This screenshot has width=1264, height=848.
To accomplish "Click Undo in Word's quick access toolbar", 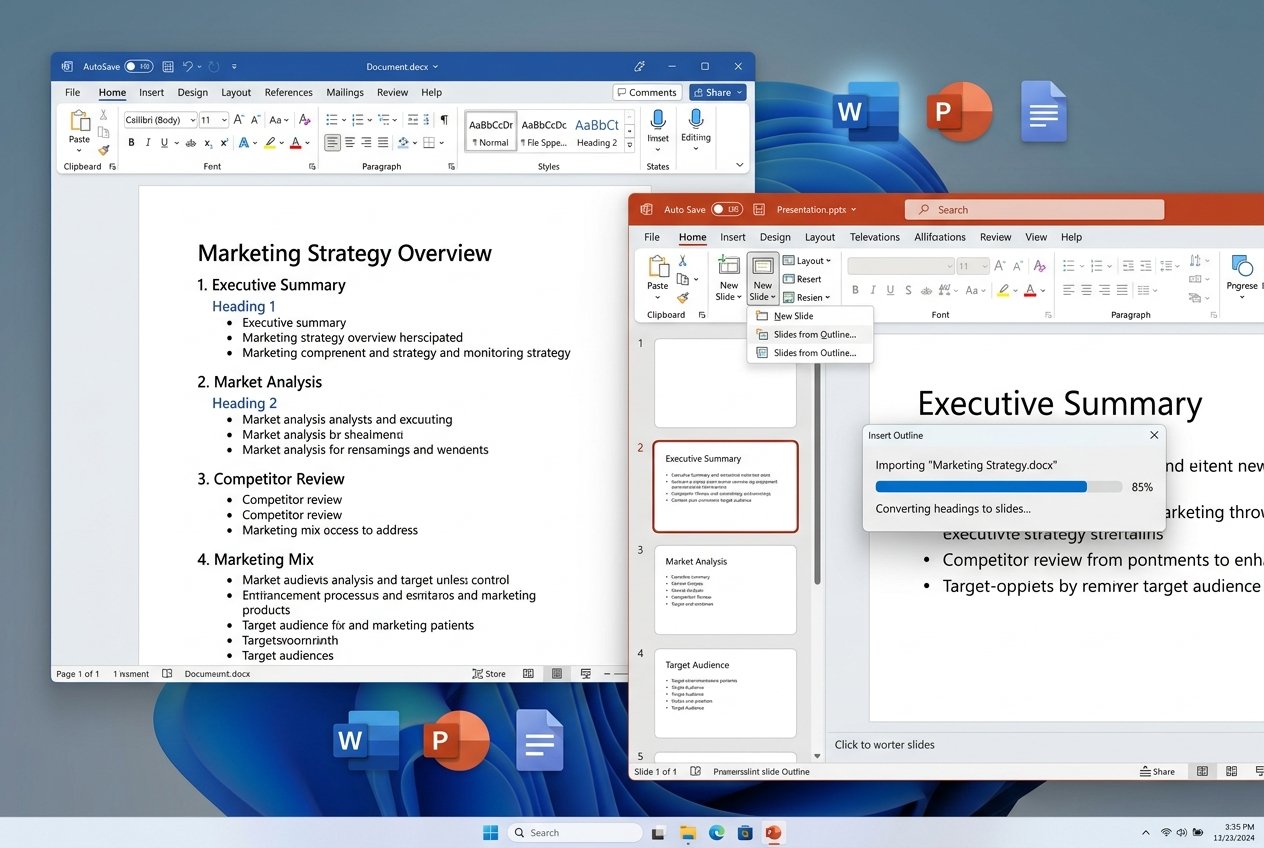I will pos(187,67).
